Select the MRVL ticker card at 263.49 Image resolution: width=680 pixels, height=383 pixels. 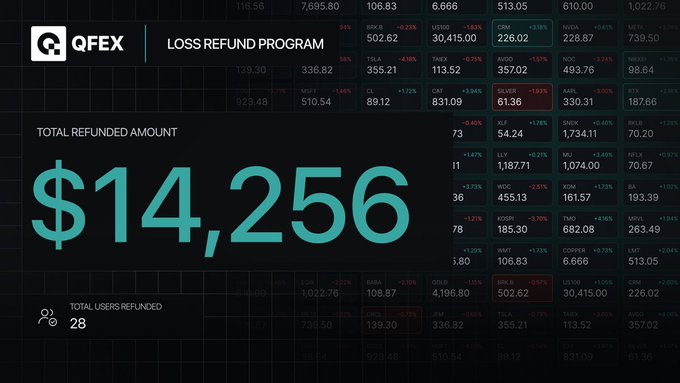point(651,224)
